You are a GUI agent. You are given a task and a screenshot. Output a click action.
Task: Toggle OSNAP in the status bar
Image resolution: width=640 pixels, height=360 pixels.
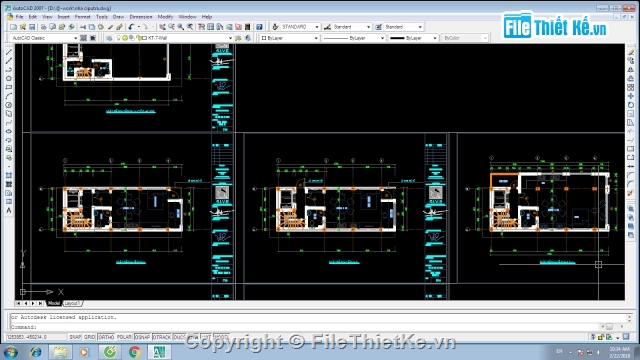[142, 337]
